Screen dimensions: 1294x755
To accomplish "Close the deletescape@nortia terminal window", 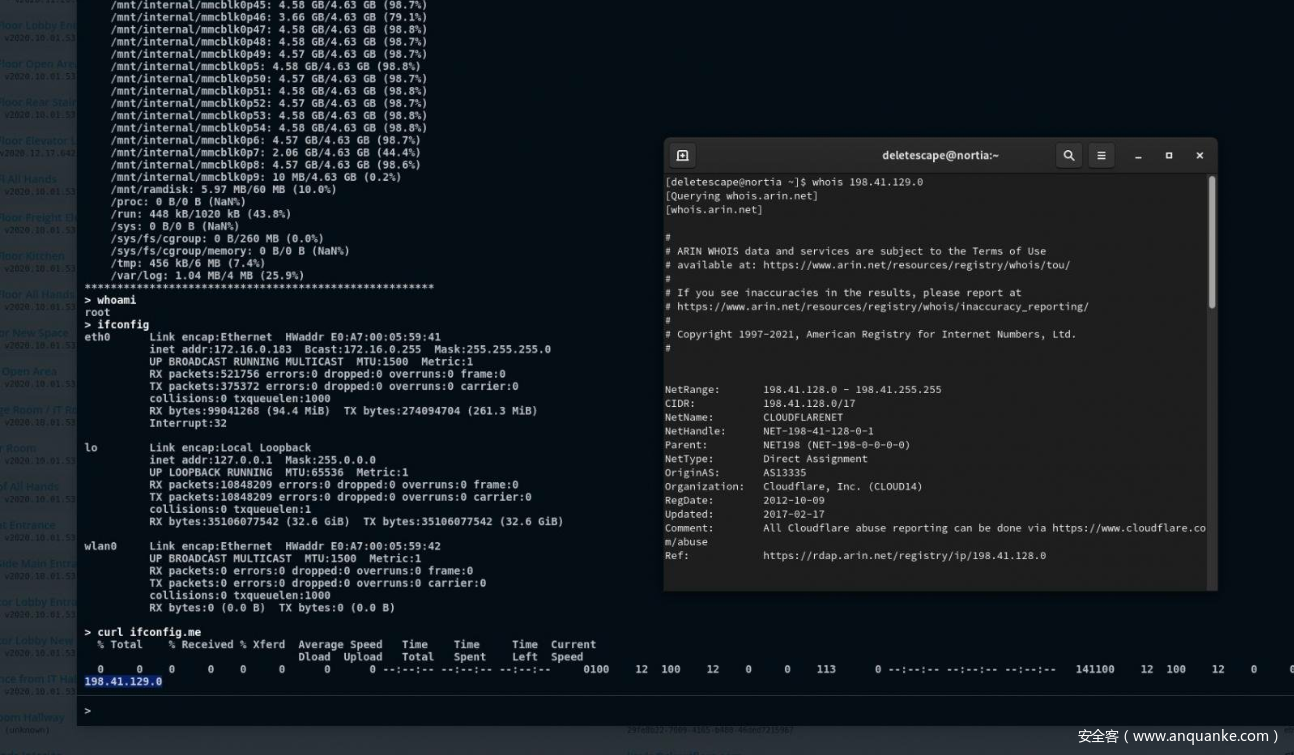I will 1200,156.
